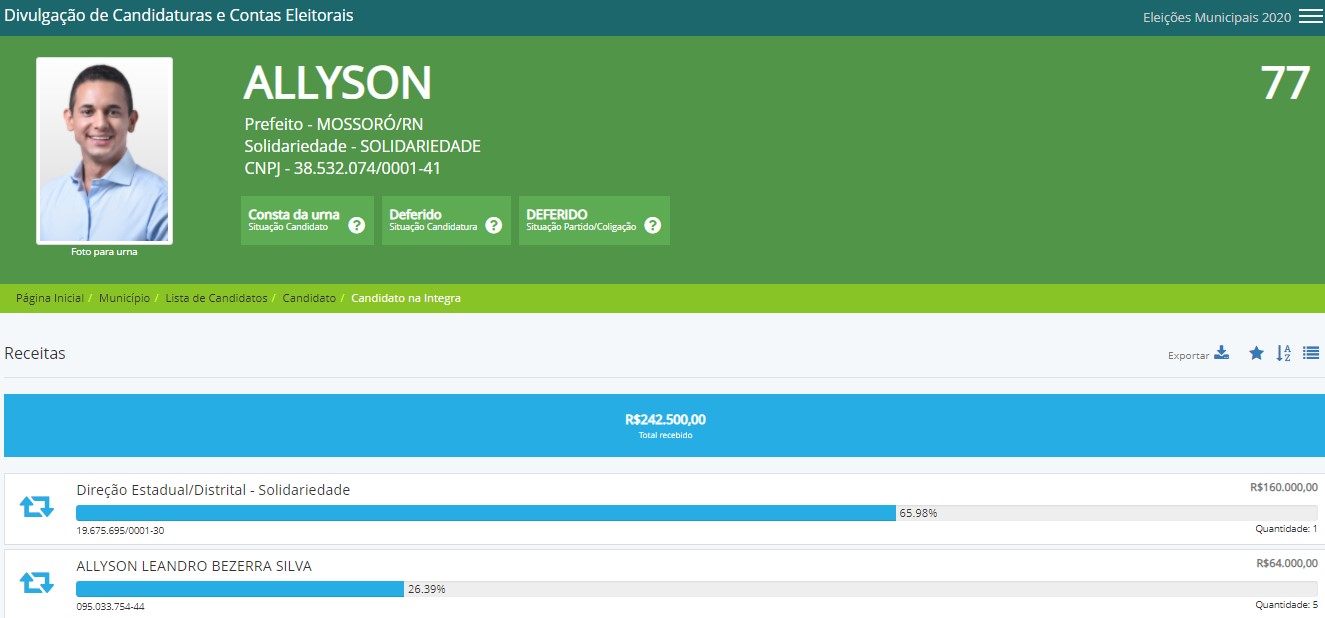This screenshot has height=618, width=1325.
Task: Click the Solidariedade - SOLIDARIEDADE party text
Action: coord(363,146)
